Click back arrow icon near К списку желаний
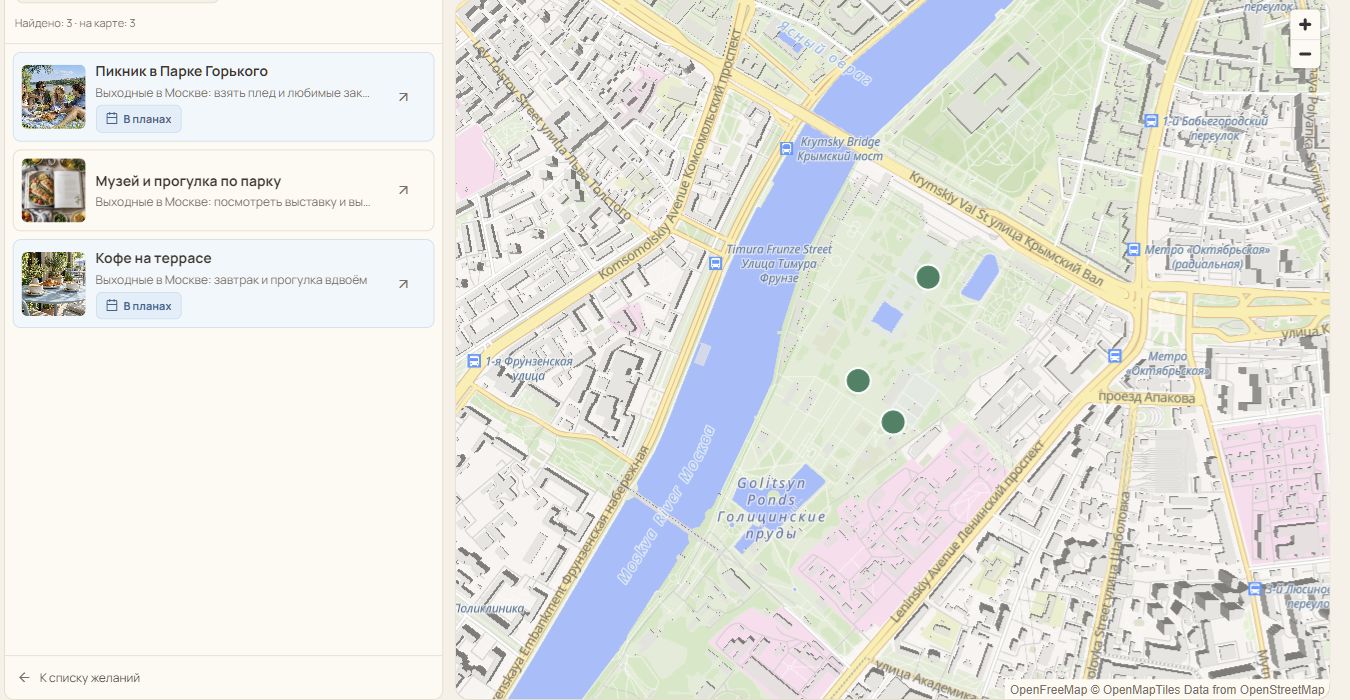The height and width of the screenshot is (700, 1350). [x=25, y=678]
